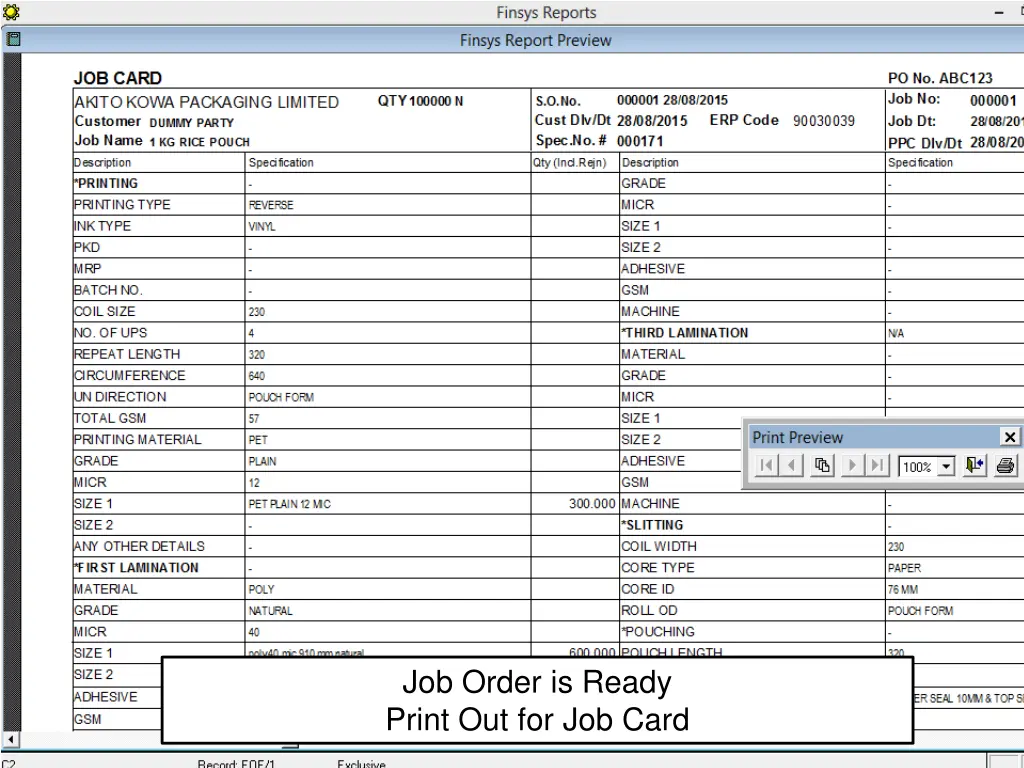This screenshot has width=1024, height=768.
Task: Open the 100% zoom dropdown
Action: tap(946, 466)
